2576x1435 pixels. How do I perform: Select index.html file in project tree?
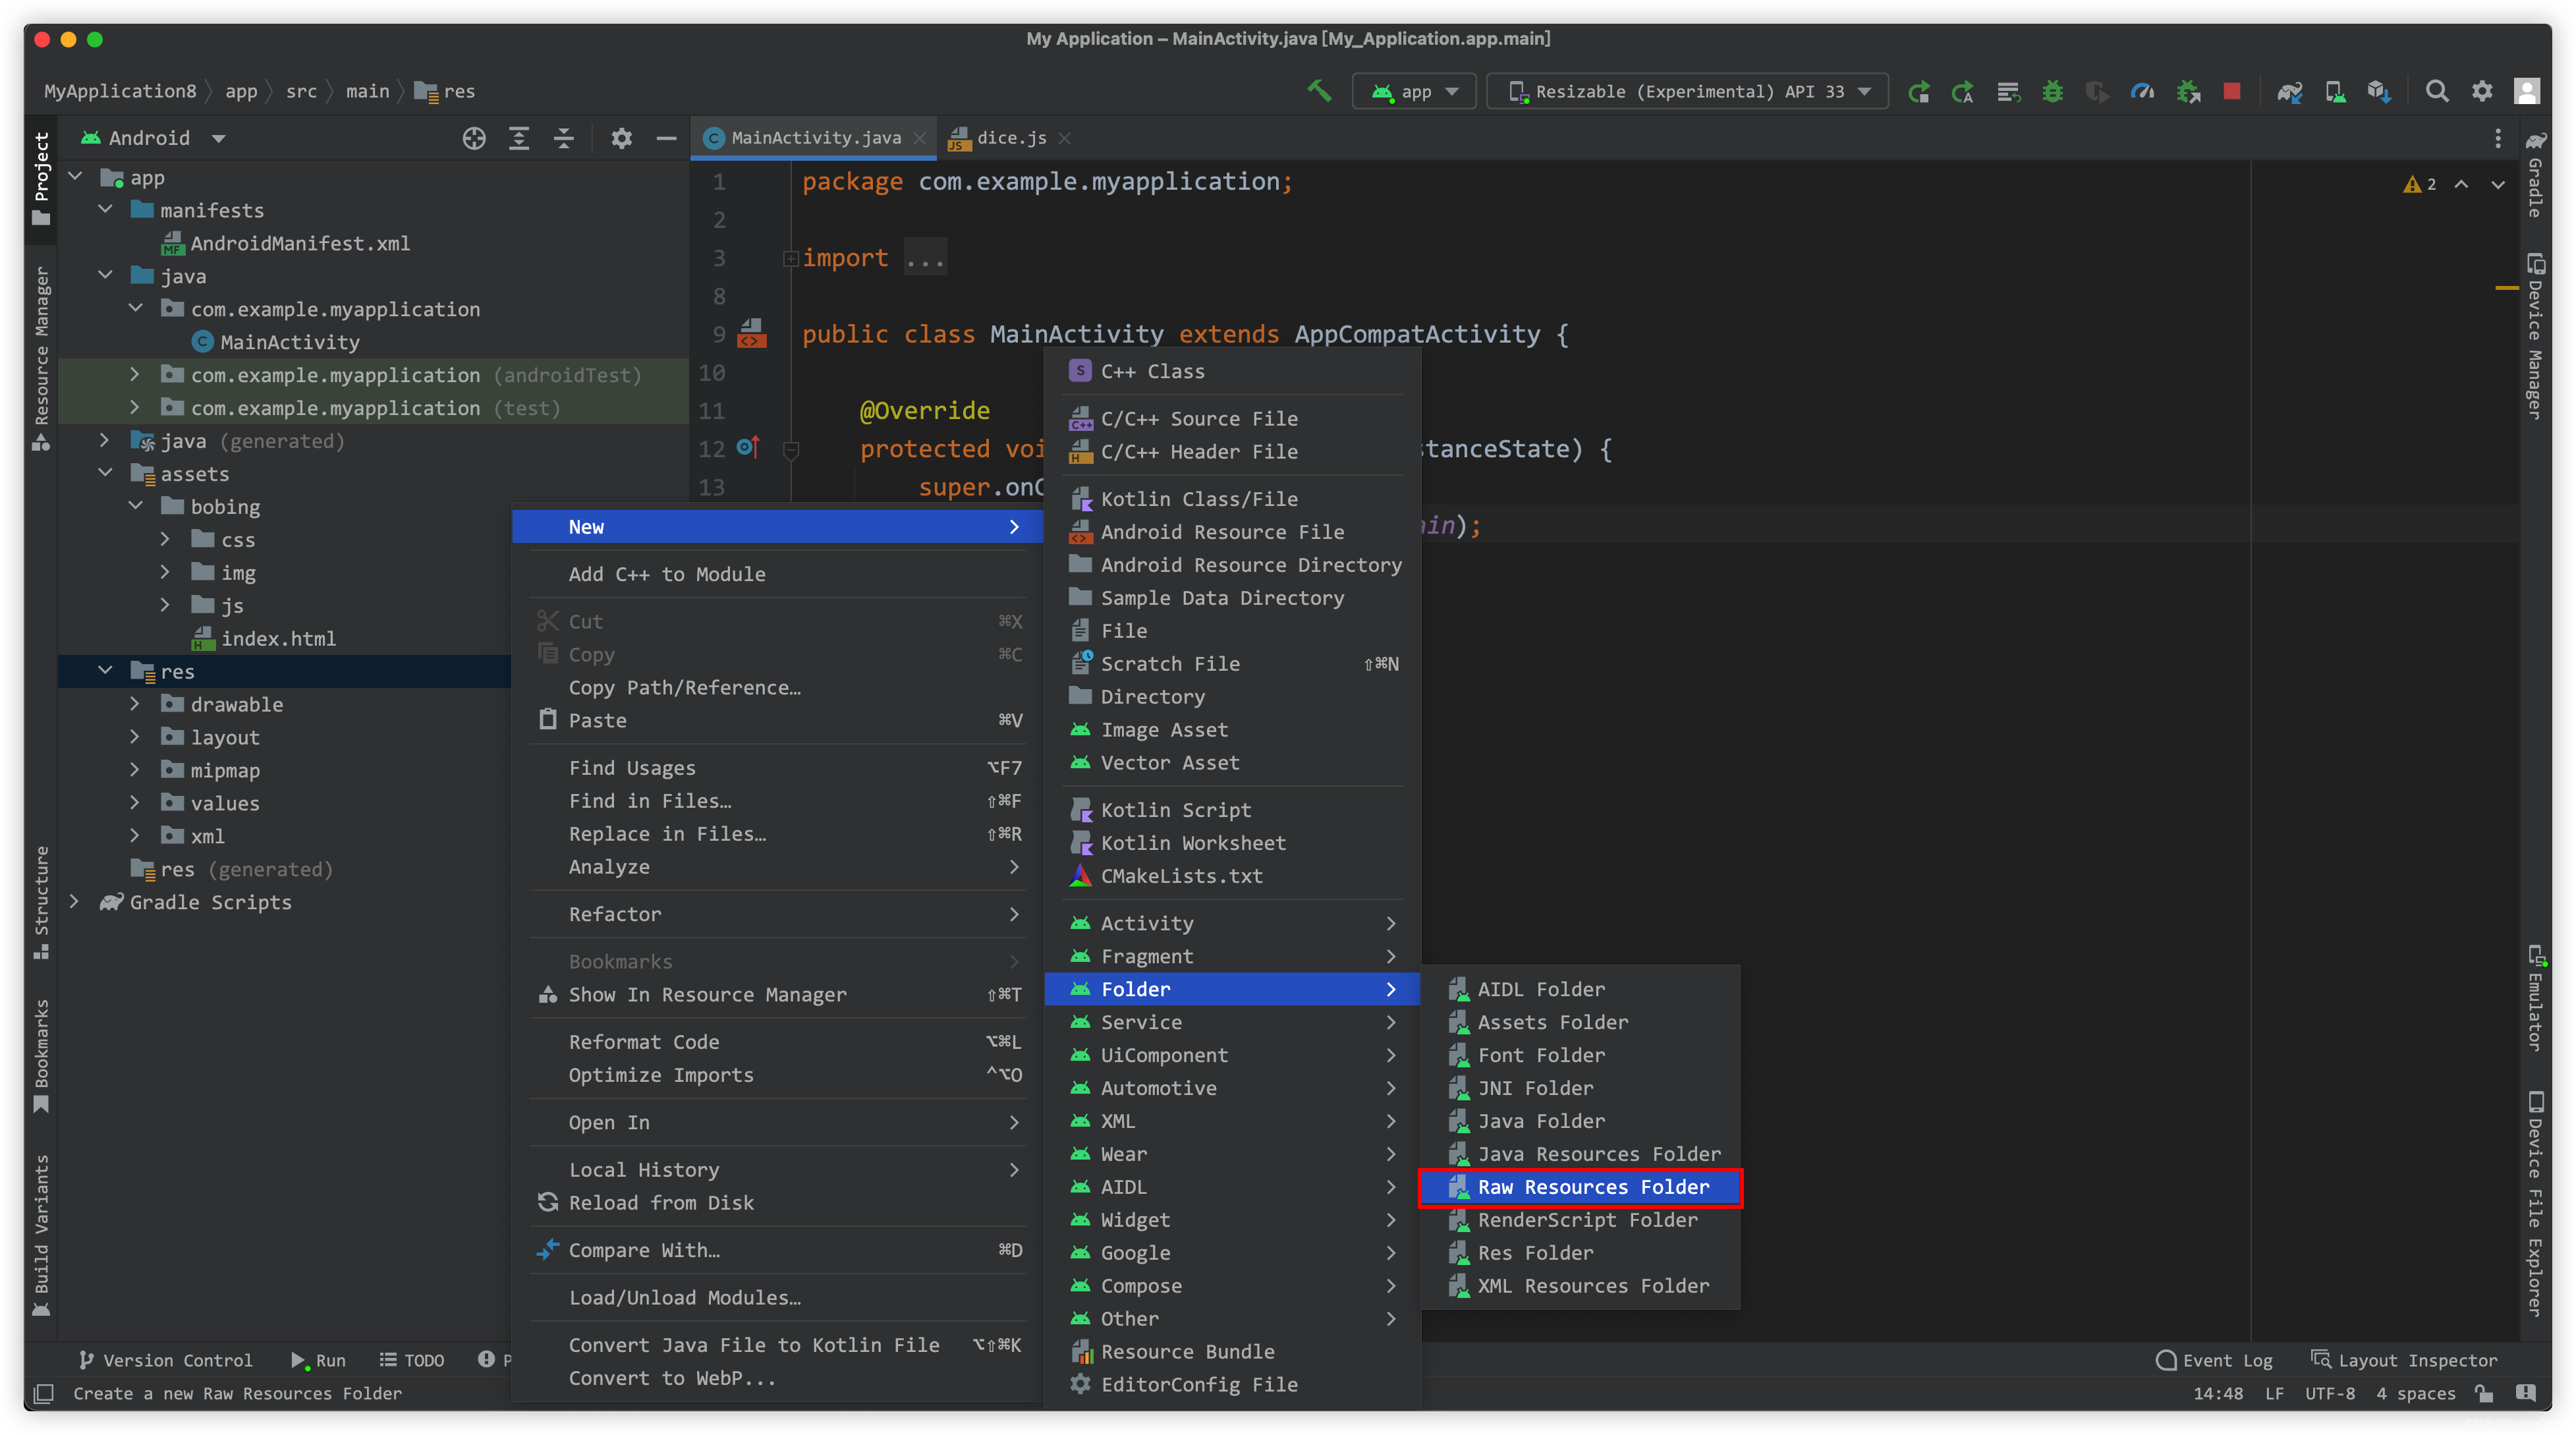[x=278, y=638]
